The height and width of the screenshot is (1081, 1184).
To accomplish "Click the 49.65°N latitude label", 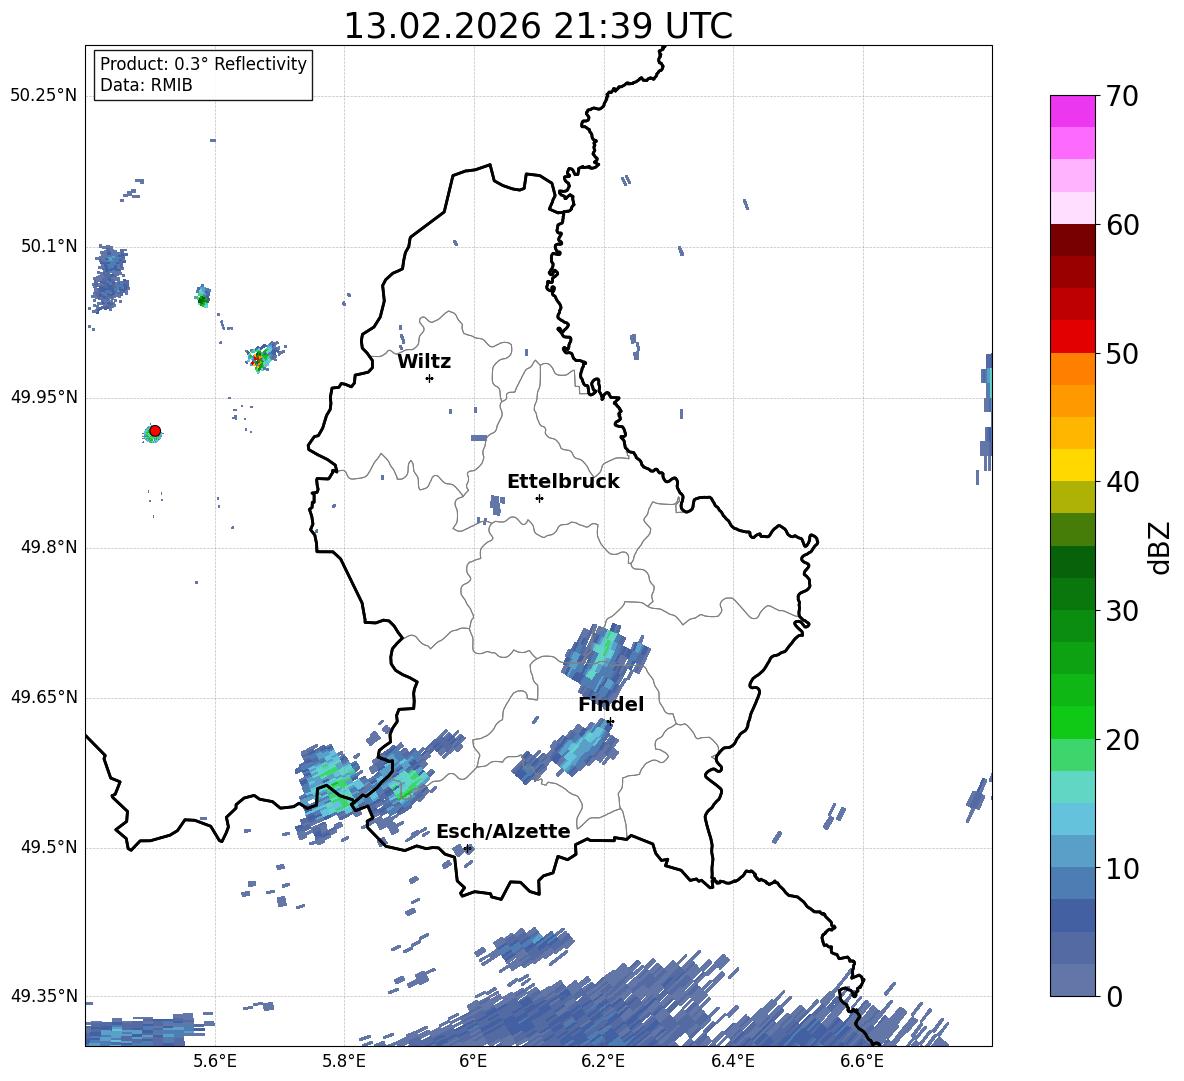I will (44, 696).
